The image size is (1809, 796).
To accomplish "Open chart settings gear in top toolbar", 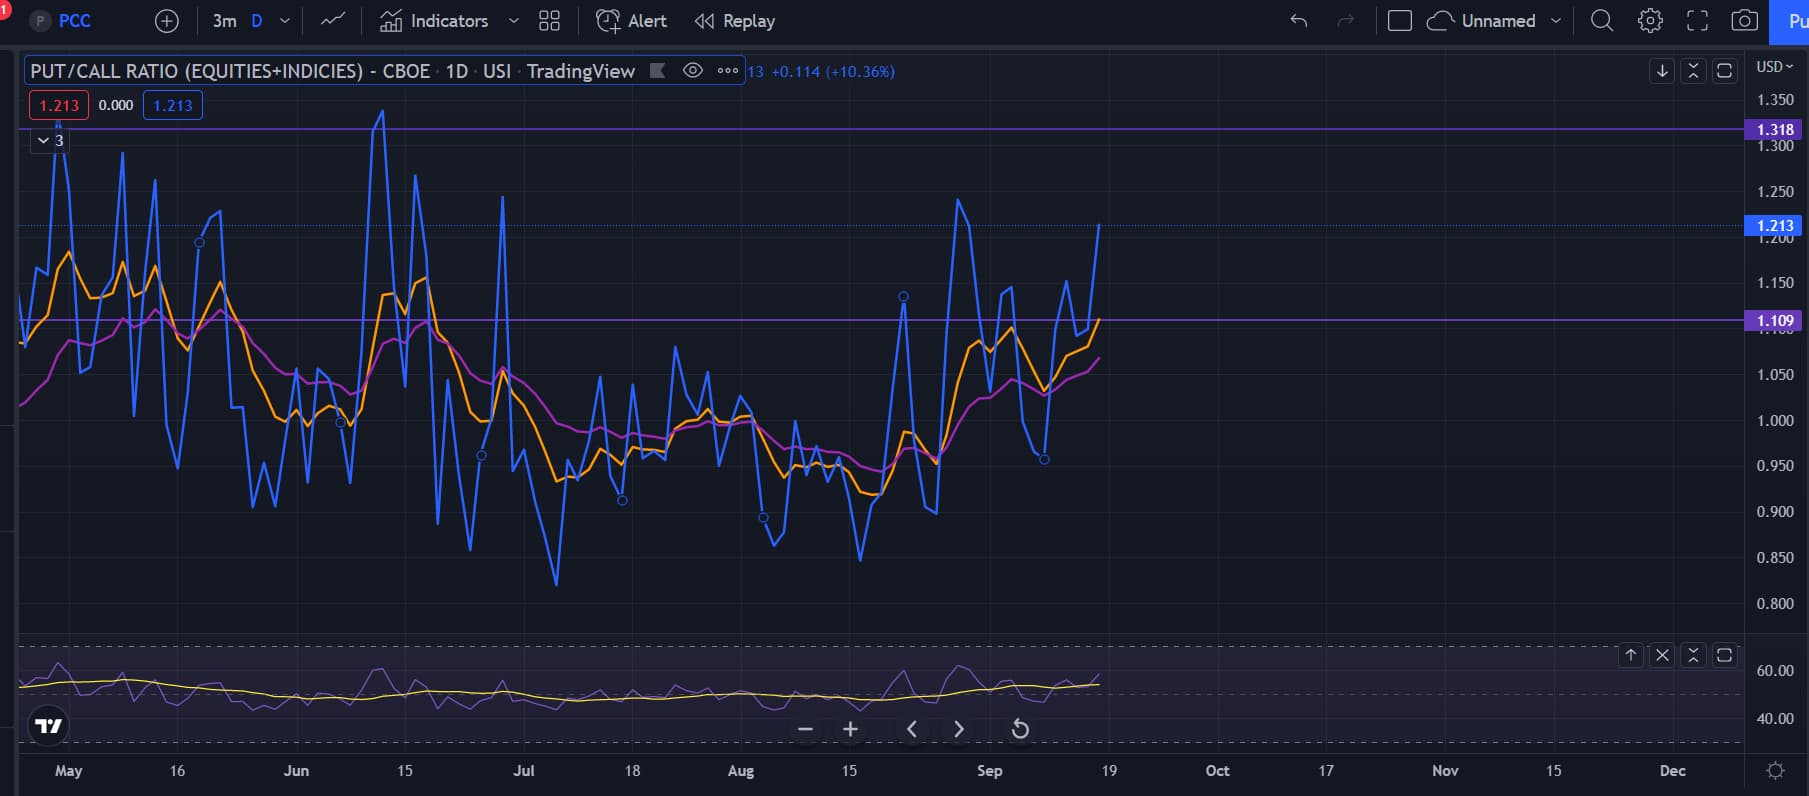I will click(1650, 21).
